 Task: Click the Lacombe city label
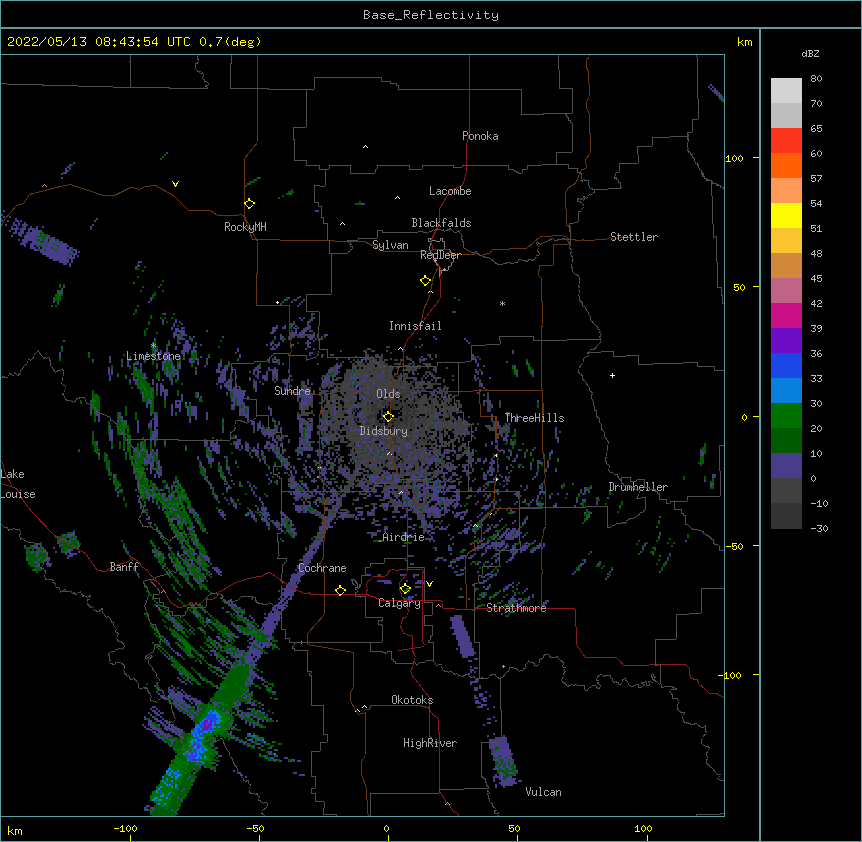click(450, 191)
